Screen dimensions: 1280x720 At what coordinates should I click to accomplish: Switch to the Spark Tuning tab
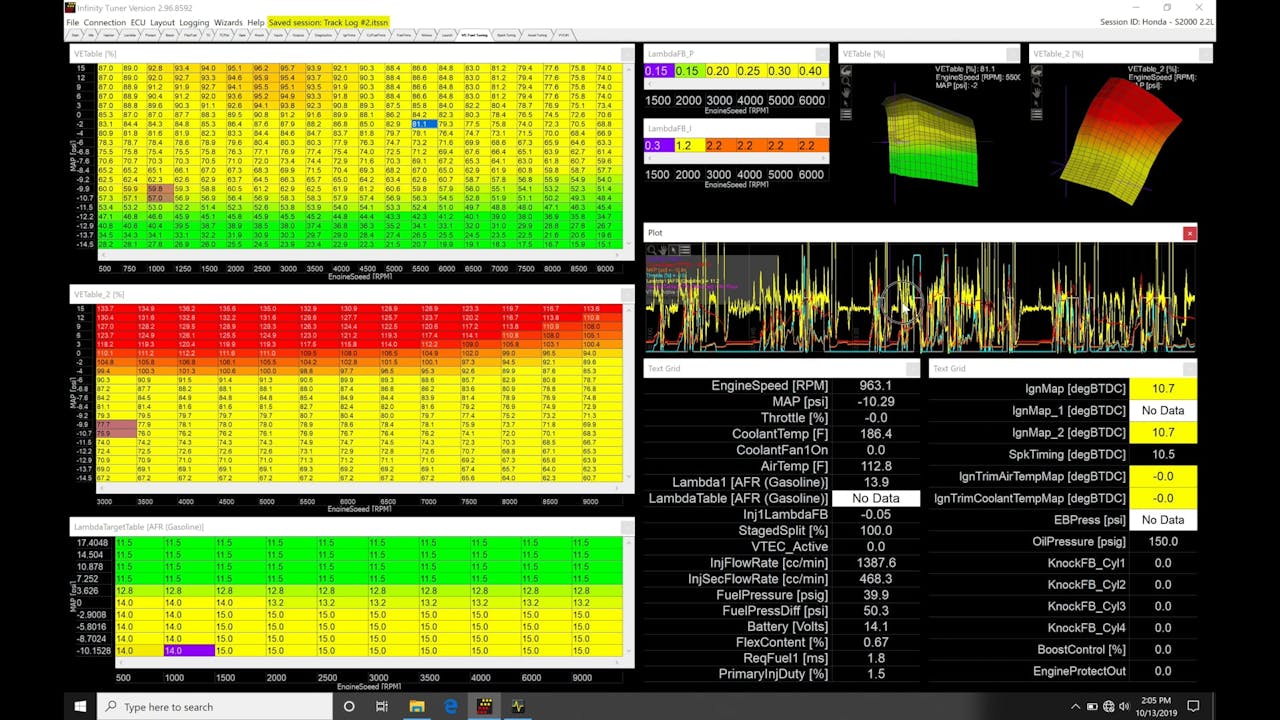[505, 34]
